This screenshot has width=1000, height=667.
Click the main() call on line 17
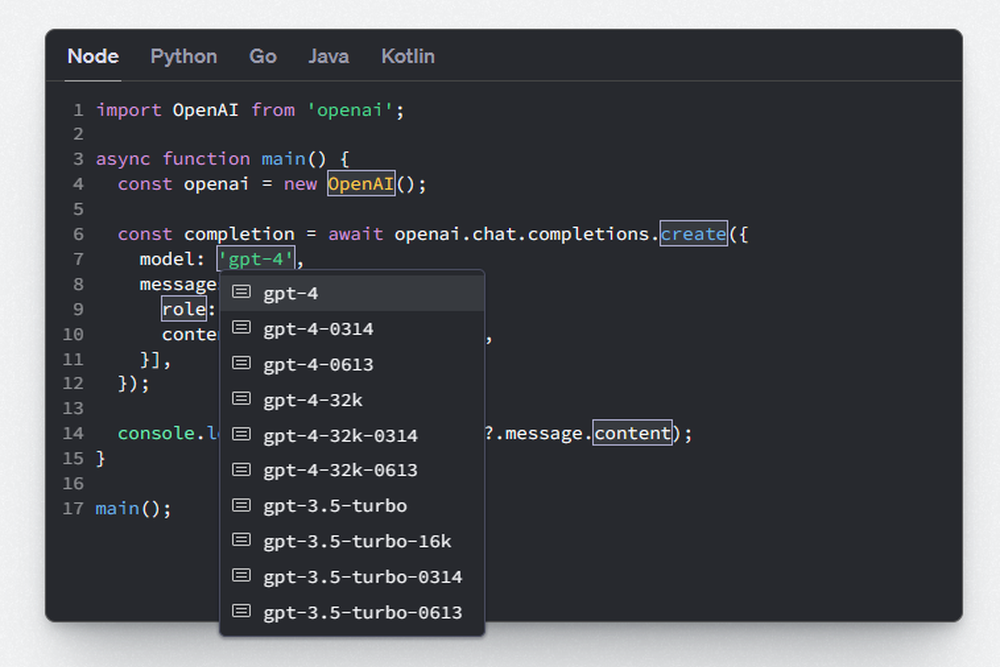coord(133,509)
